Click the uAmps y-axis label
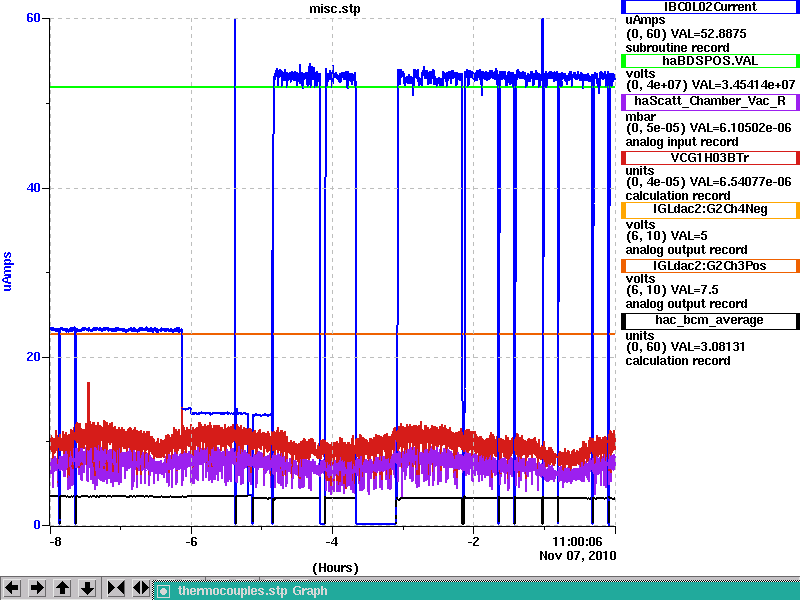 pos(7,271)
